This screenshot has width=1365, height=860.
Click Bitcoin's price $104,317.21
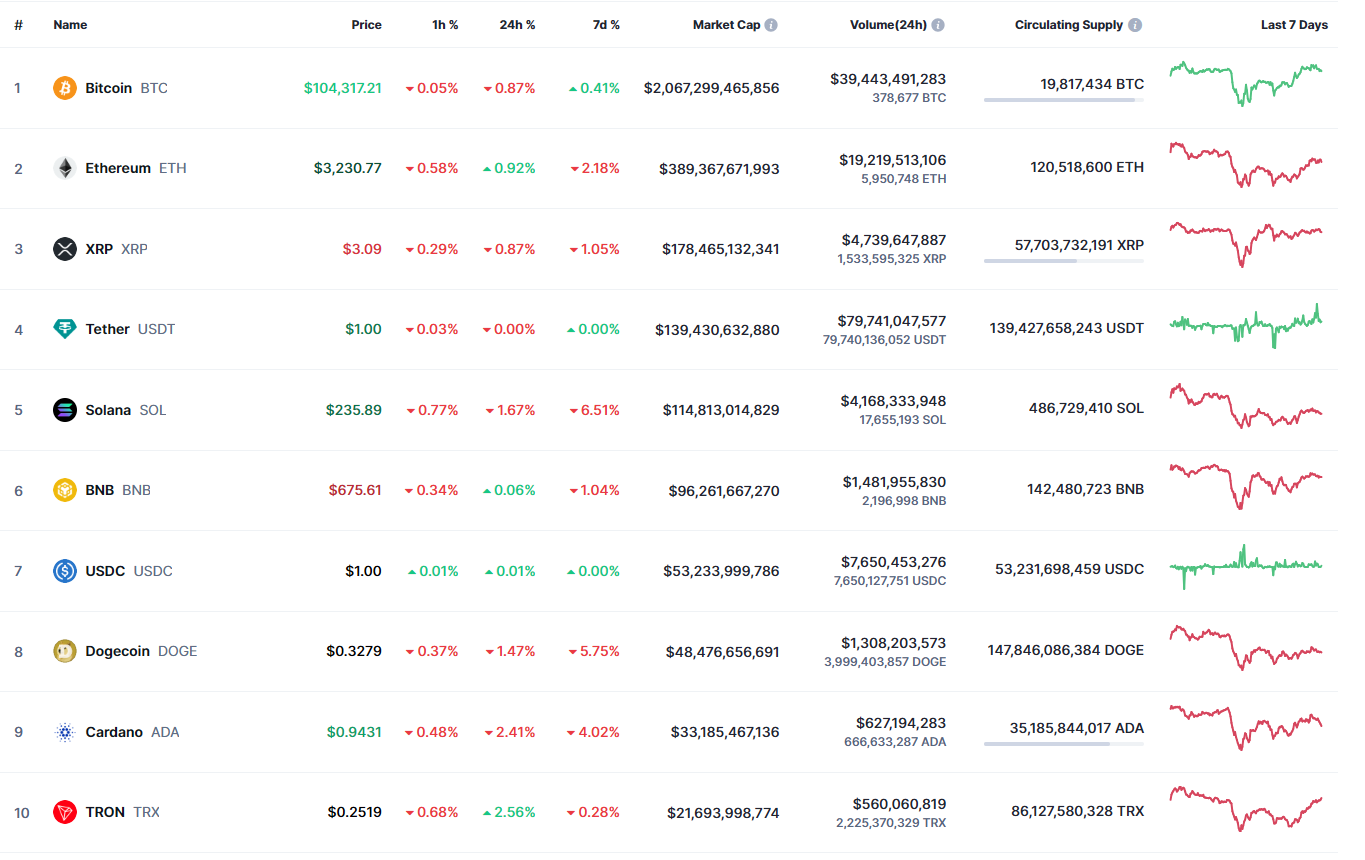click(x=343, y=88)
